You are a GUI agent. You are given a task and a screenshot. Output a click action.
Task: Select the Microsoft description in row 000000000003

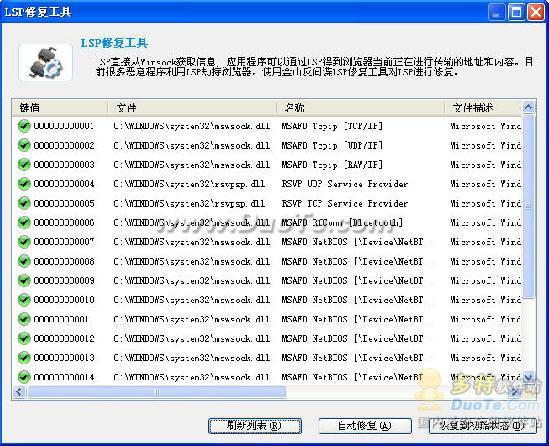click(x=485, y=165)
